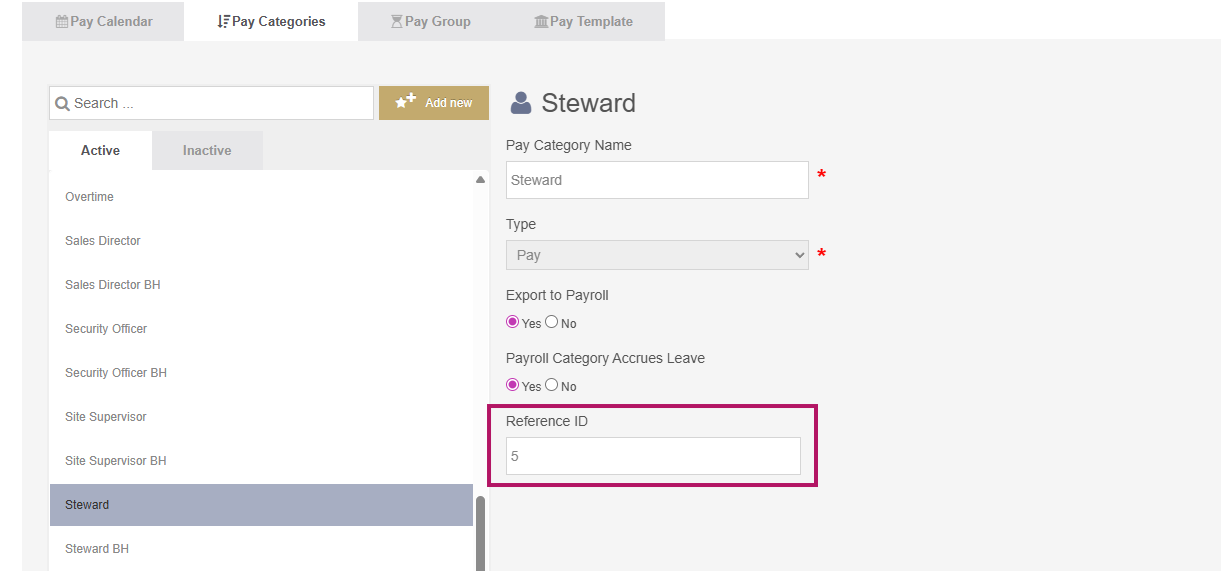Select Site Supervisor from the list
The width and height of the screenshot is (1221, 571).
pos(106,417)
